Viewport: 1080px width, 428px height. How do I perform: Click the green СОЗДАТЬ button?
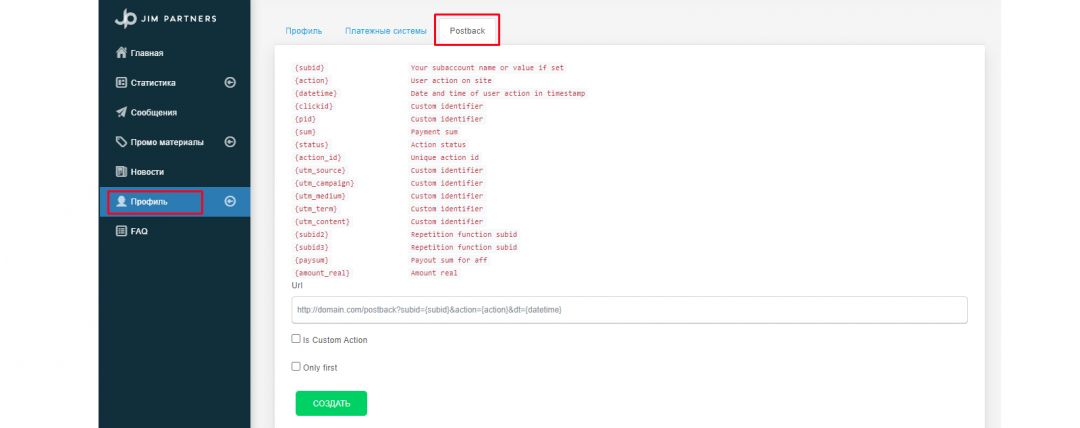(x=331, y=403)
